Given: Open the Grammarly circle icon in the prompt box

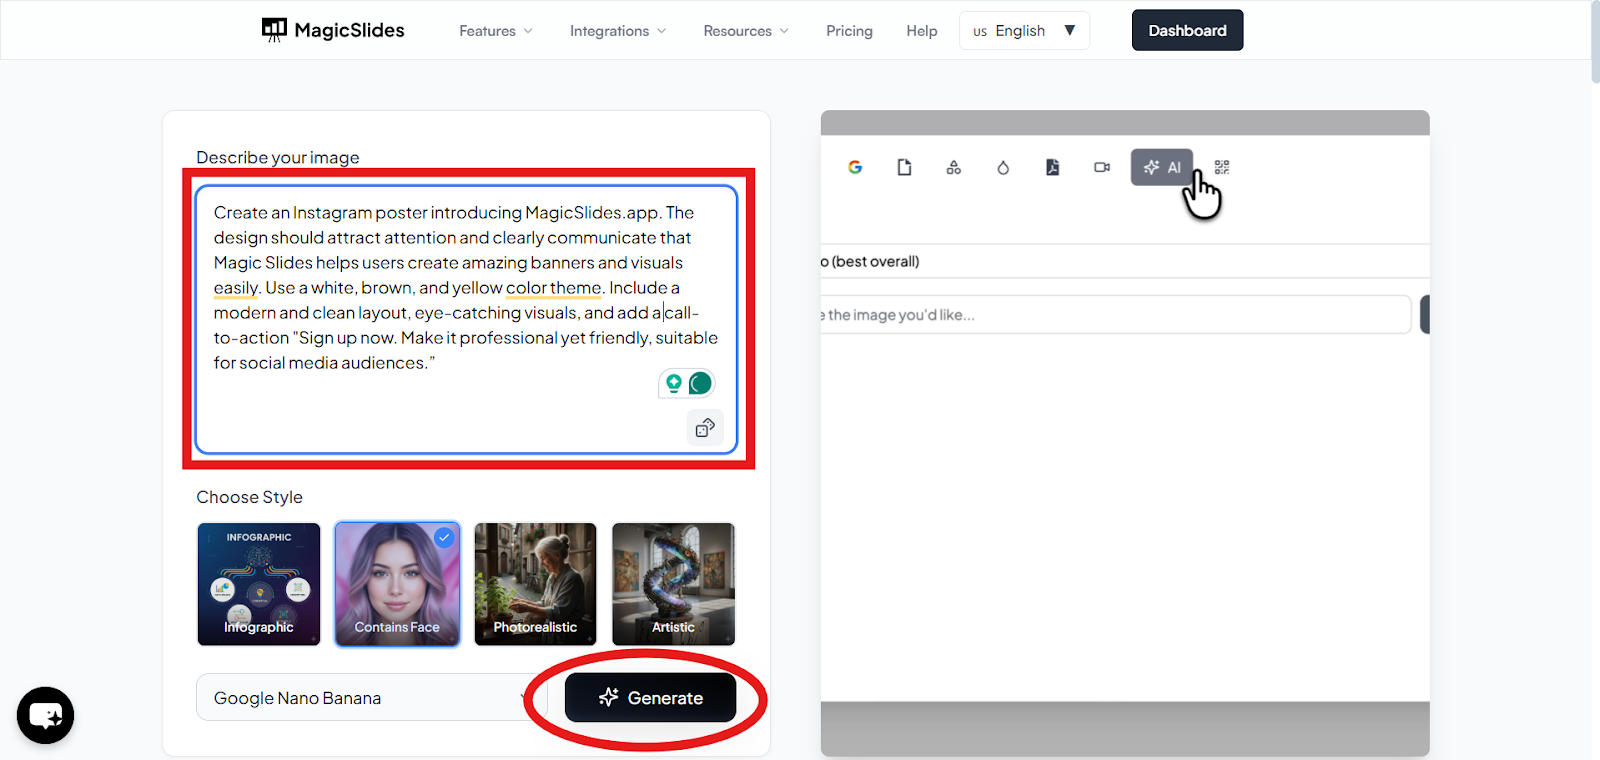Looking at the screenshot, I should (x=700, y=383).
